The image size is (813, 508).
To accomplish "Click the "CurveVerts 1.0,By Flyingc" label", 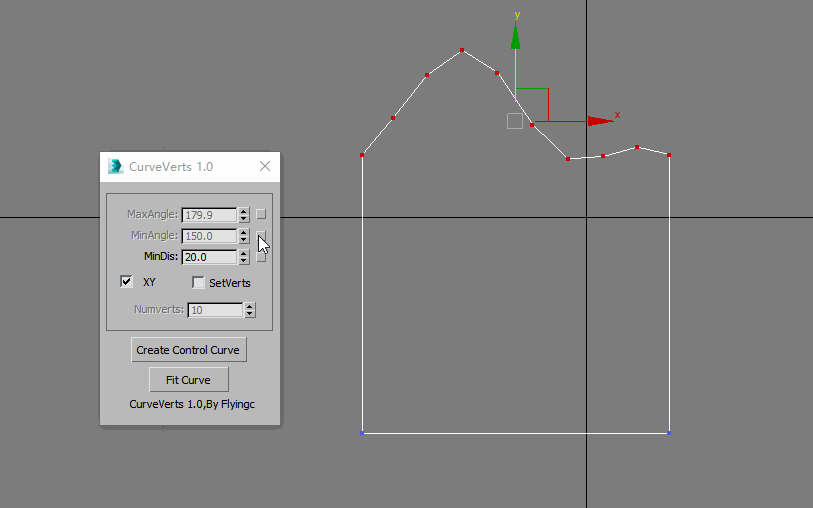I will (192, 404).
